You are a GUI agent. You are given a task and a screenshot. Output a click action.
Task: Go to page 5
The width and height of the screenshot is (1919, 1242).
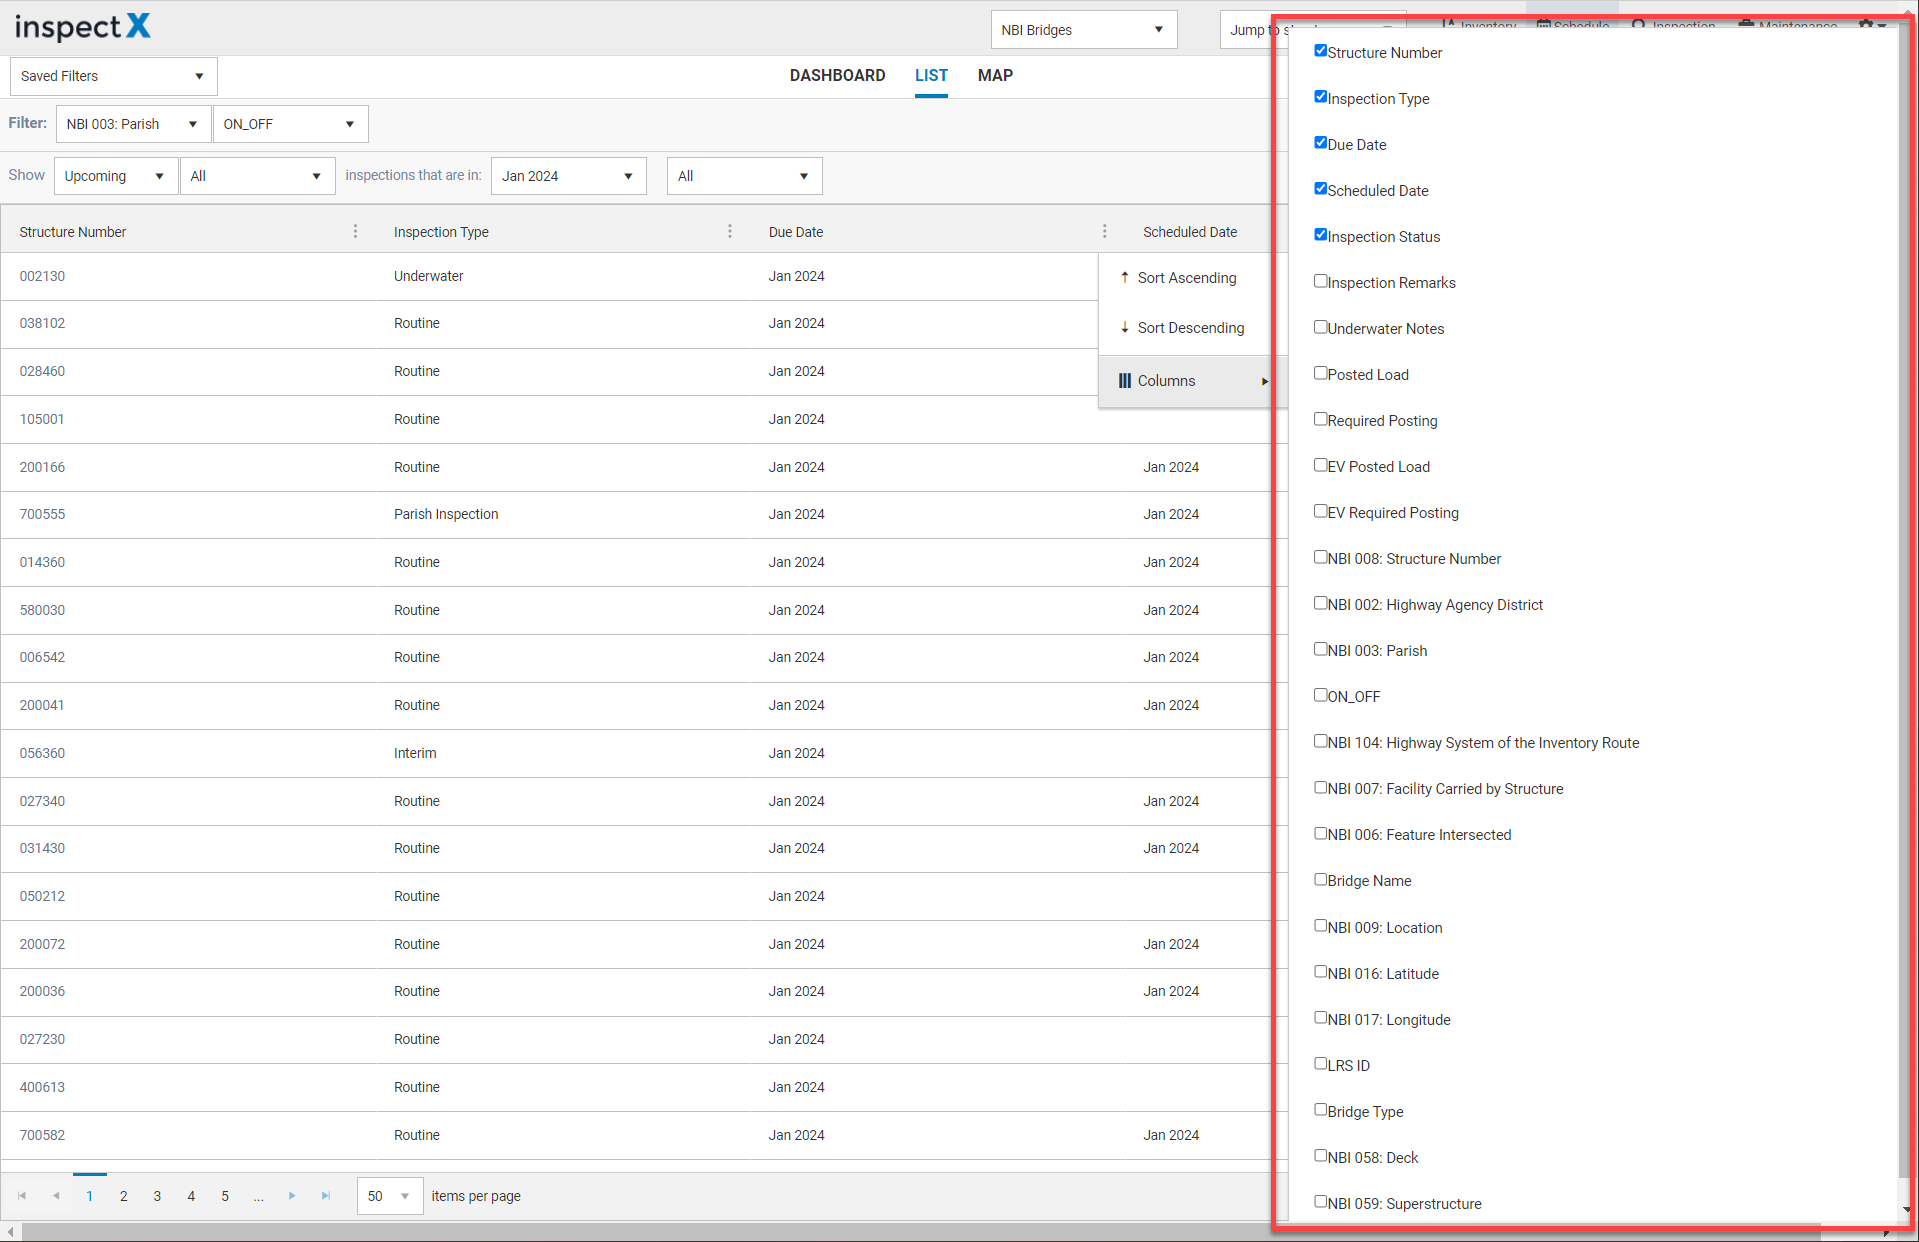pos(225,1196)
